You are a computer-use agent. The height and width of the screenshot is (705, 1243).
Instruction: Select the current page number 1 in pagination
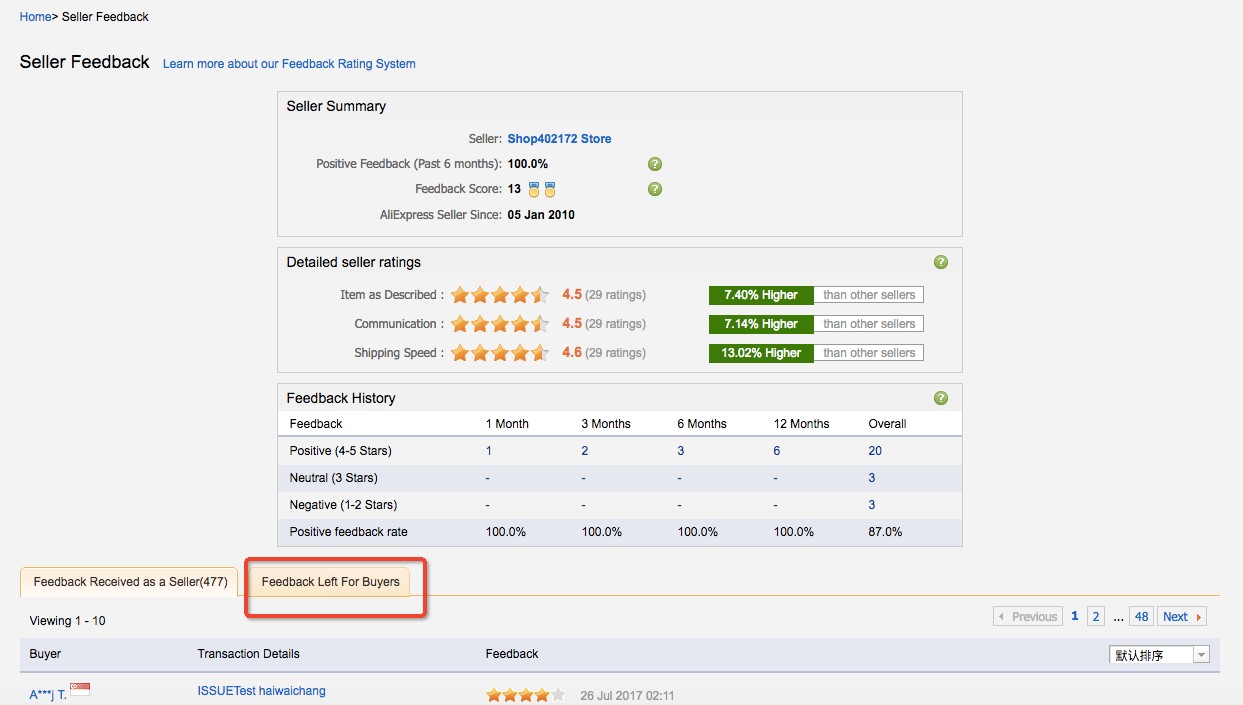coord(1075,616)
